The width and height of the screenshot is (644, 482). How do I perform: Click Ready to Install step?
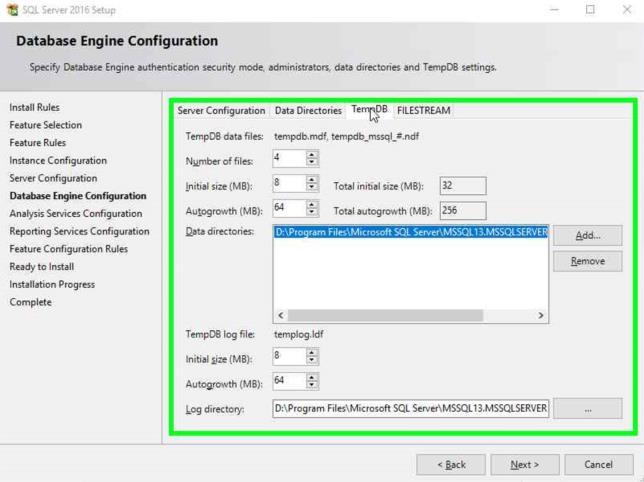point(42,267)
